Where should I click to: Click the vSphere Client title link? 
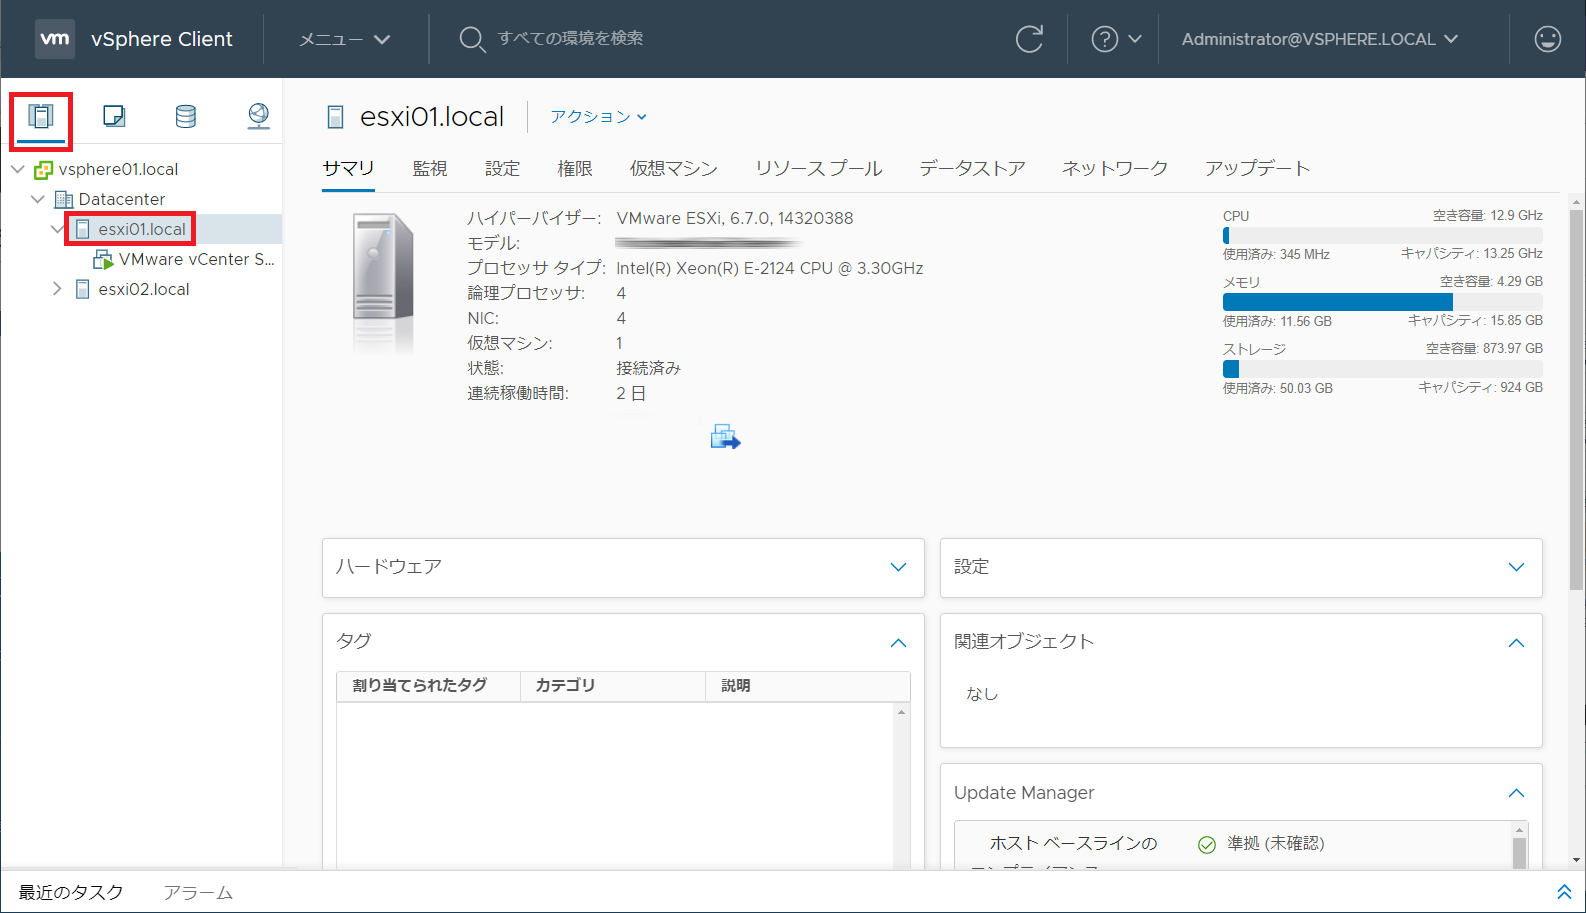[162, 39]
